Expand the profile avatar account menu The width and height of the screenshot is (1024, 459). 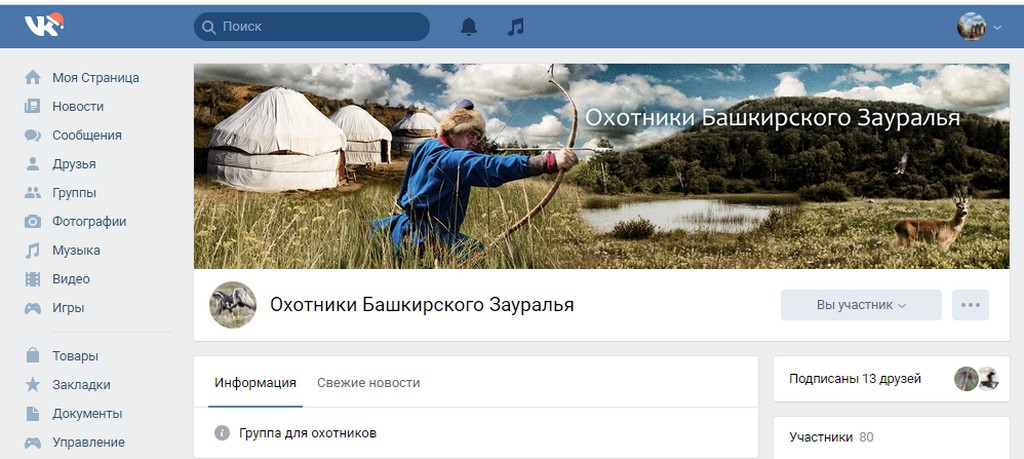979,27
